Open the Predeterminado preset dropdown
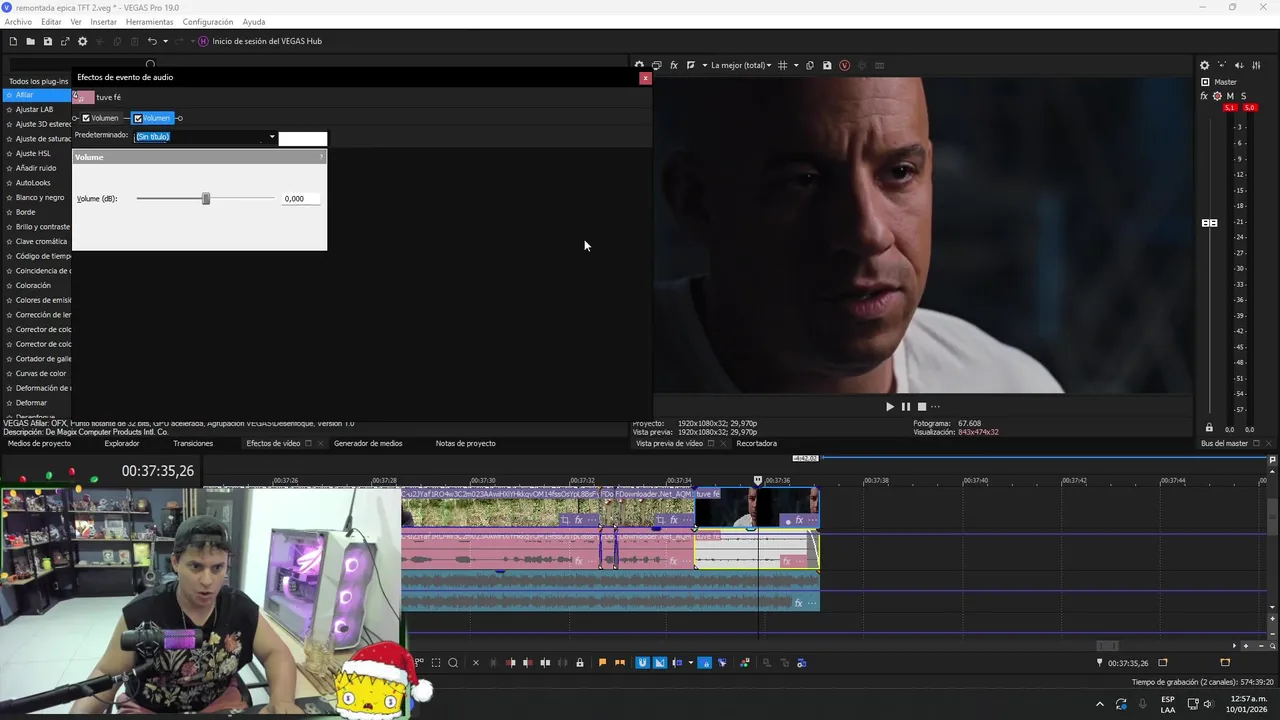This screenshot has height=720, width=1280. coord(271,137)
